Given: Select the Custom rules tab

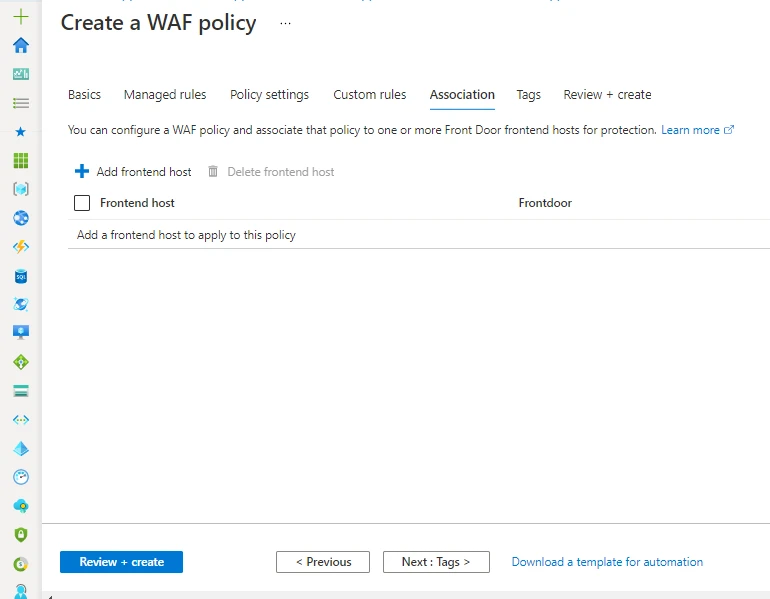Looking at the screenshot, I should [370, 95].
